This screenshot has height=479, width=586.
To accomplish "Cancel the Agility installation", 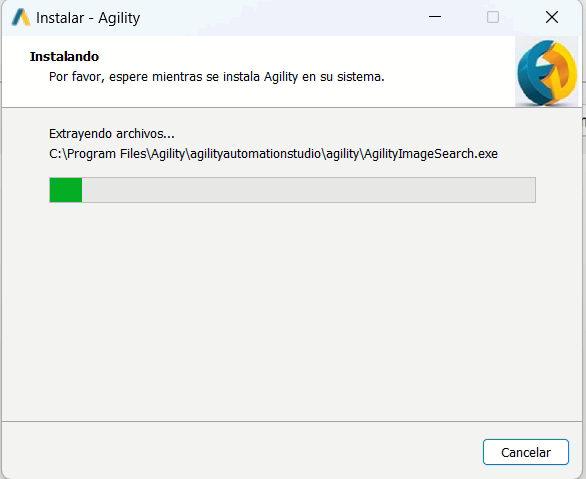I will (525, 452).
